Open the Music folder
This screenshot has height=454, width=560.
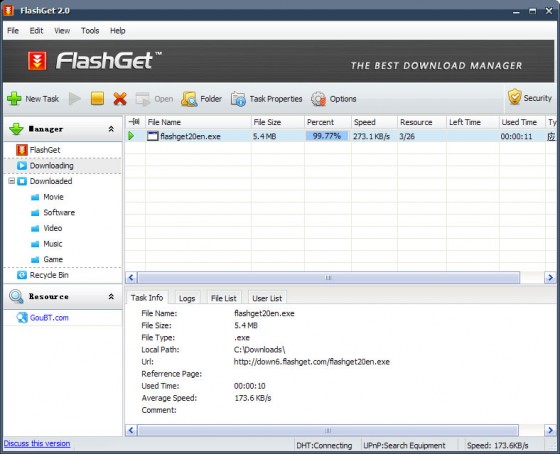[x=52, y=244]
